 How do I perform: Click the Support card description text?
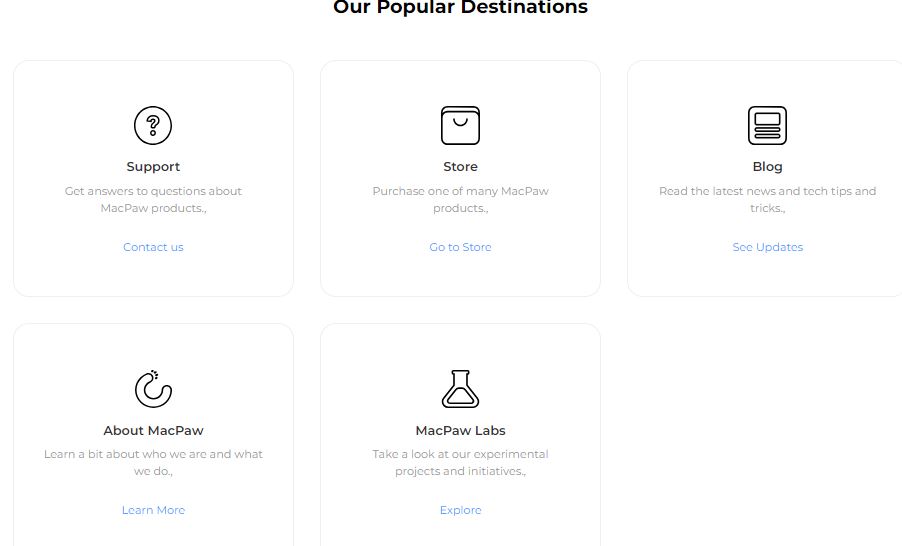click(x=153, y=200)
